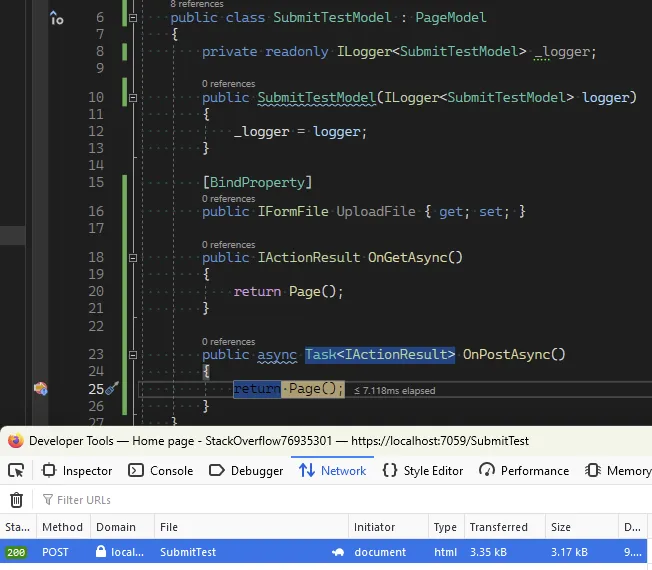Click the async keyword on line 23
Screen dimensions: 652x570
277,355
